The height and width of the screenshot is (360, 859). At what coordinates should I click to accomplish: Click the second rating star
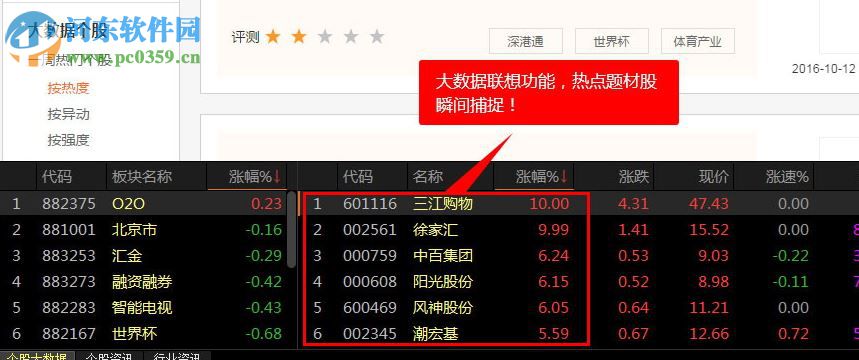(x=299, y=37)
